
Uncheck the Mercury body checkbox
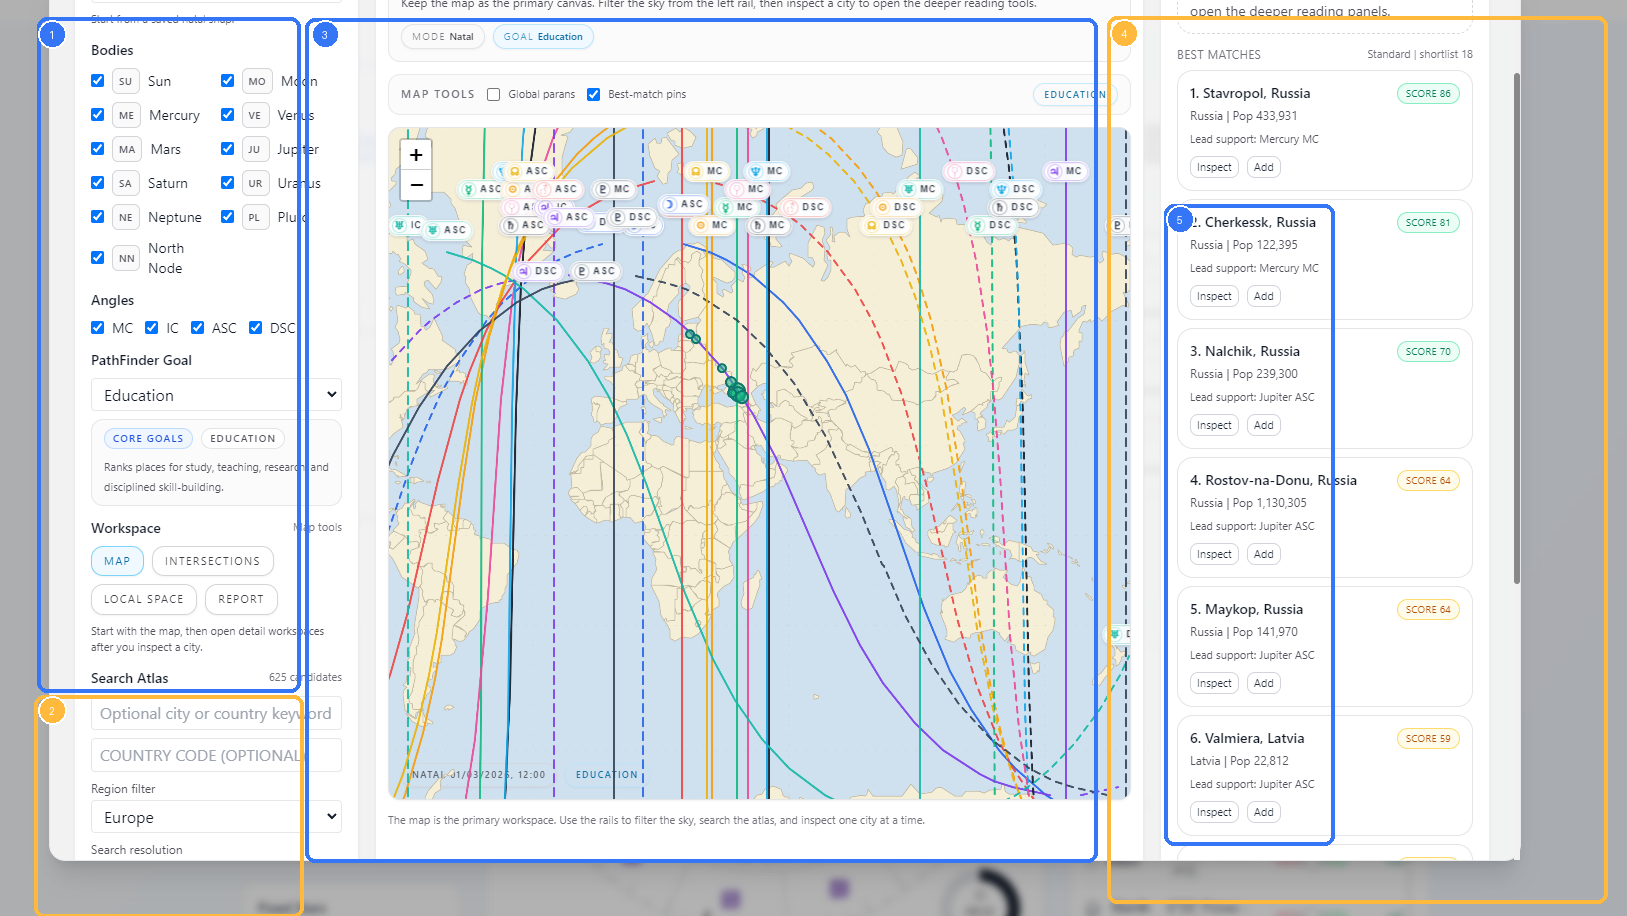(x=97, y=115)
